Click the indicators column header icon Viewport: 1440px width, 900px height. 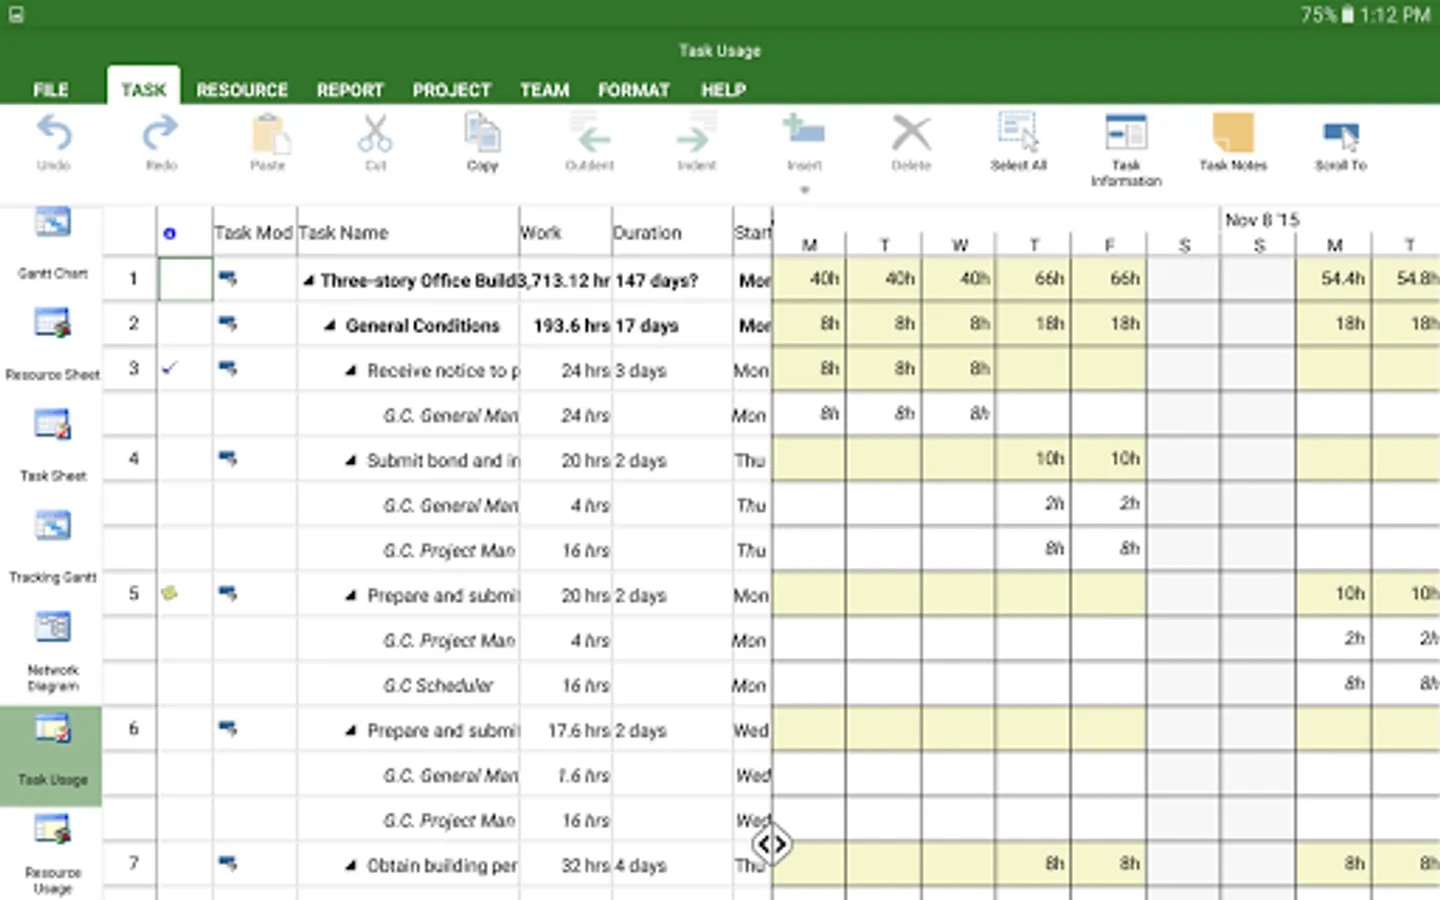(169, 233)
